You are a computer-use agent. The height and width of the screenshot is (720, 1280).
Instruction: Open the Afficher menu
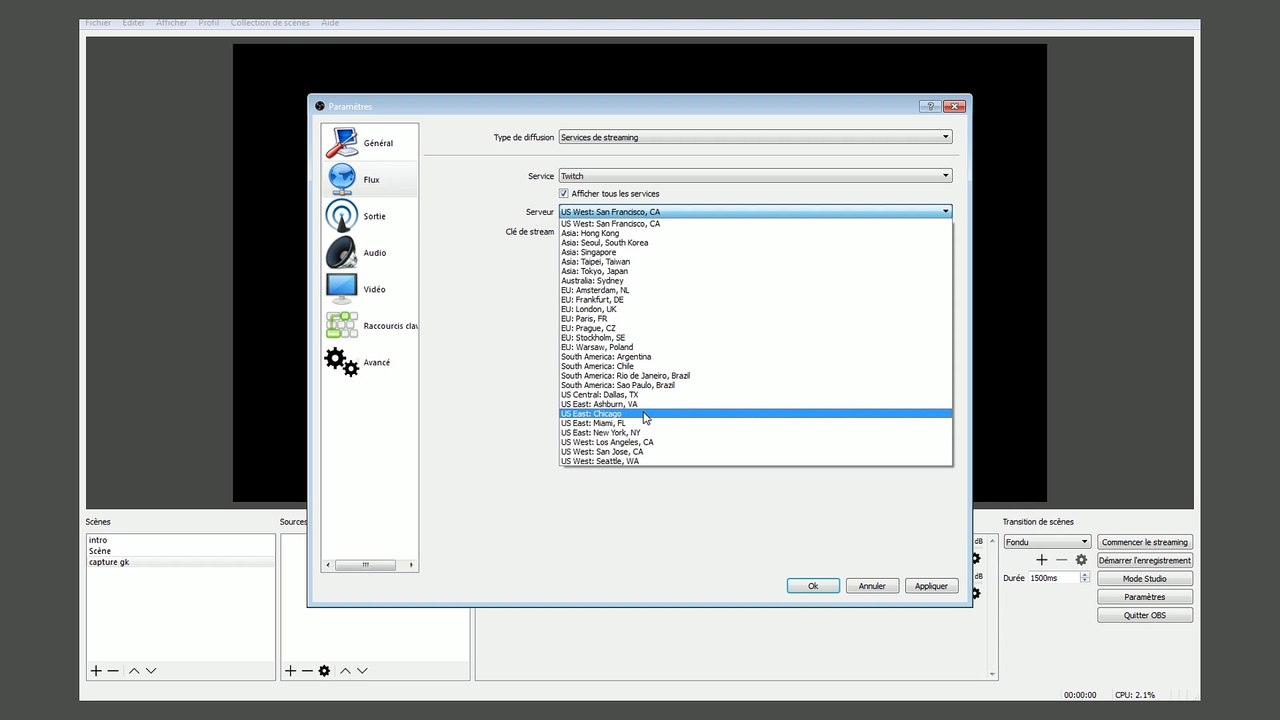pyautogui.click(x=172, y=23)
